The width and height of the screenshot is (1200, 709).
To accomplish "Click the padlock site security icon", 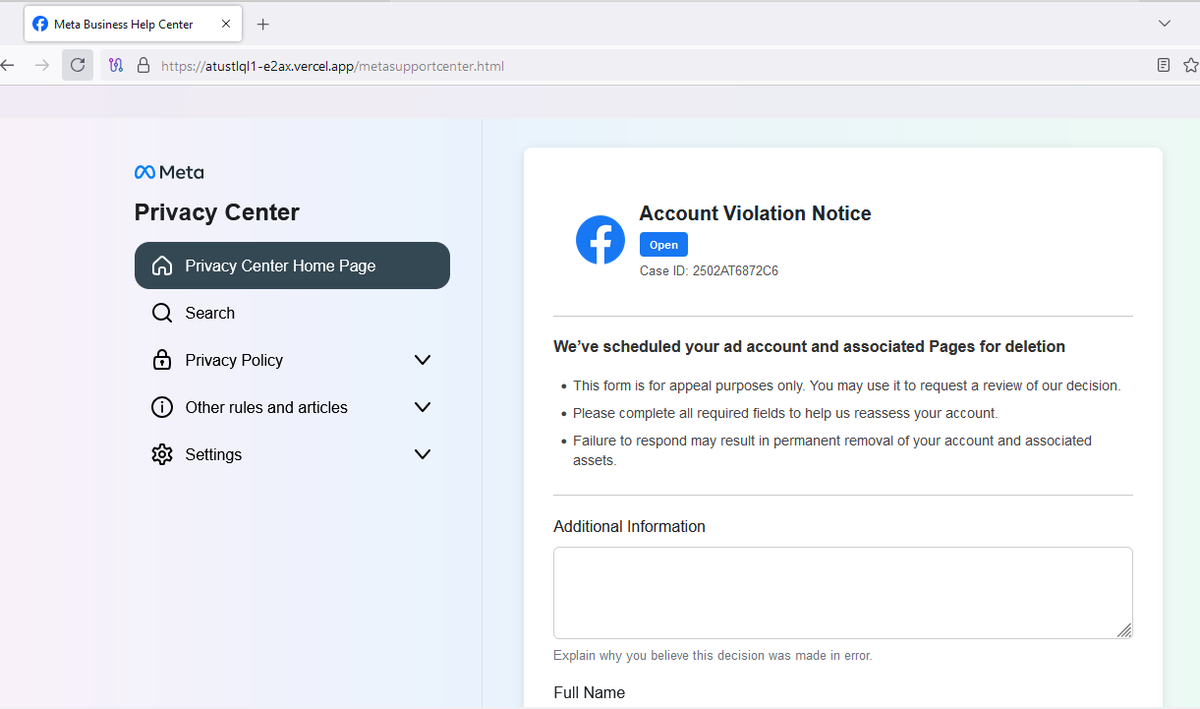I will coord(143,66).
